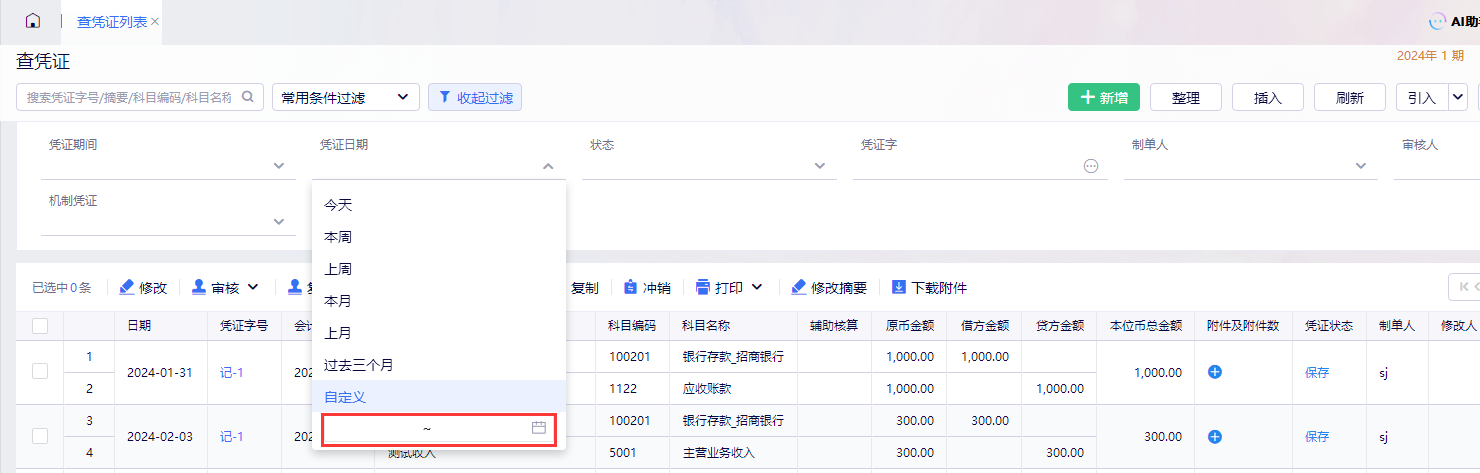This screenshot has height=473, width=1480.
Task: Click the 下载附件 download icon
Action: (x=898, y=288)
